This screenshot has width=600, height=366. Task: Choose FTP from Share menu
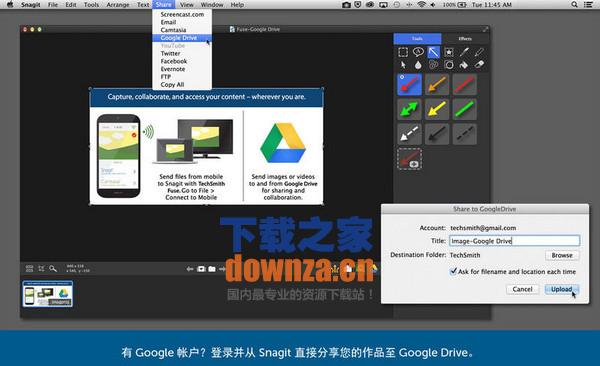pos(182,77)
